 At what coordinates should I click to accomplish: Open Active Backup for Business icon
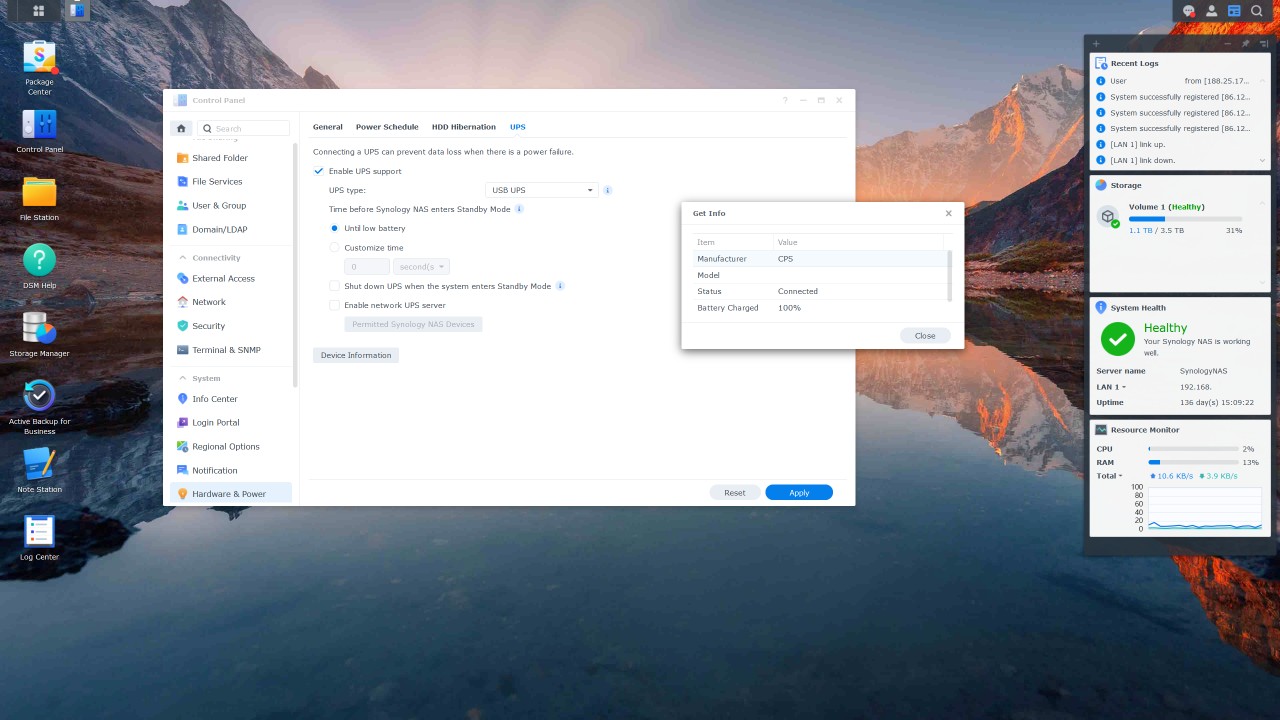(39, 396)
